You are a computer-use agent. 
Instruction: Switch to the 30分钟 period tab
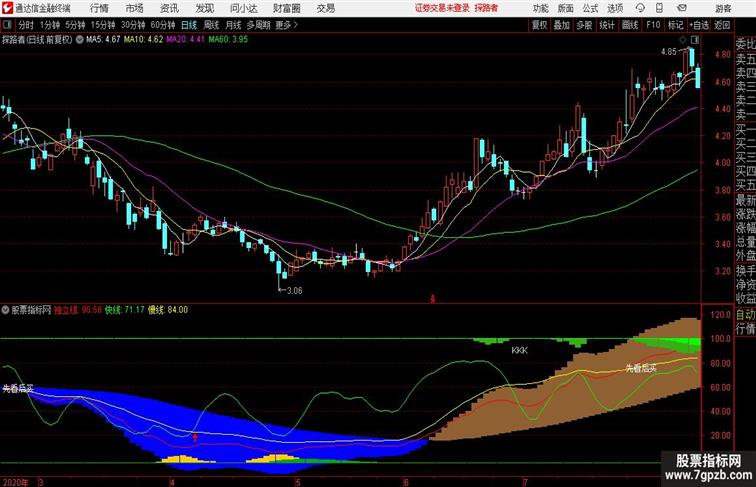[133, 25]
